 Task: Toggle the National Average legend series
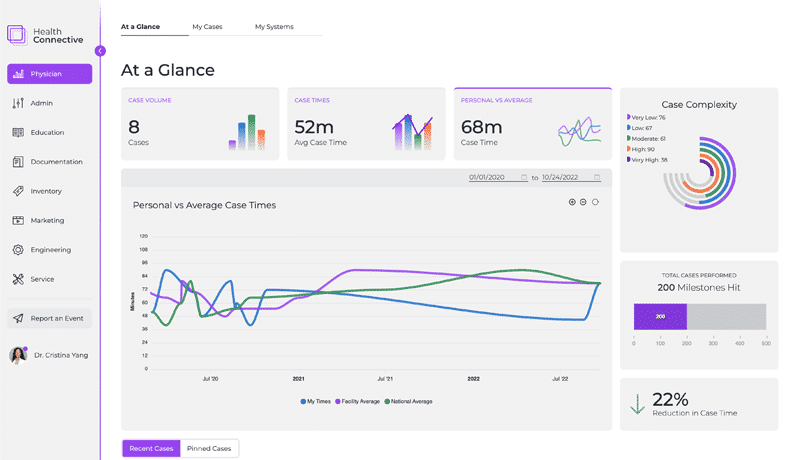tap(408, 401)
